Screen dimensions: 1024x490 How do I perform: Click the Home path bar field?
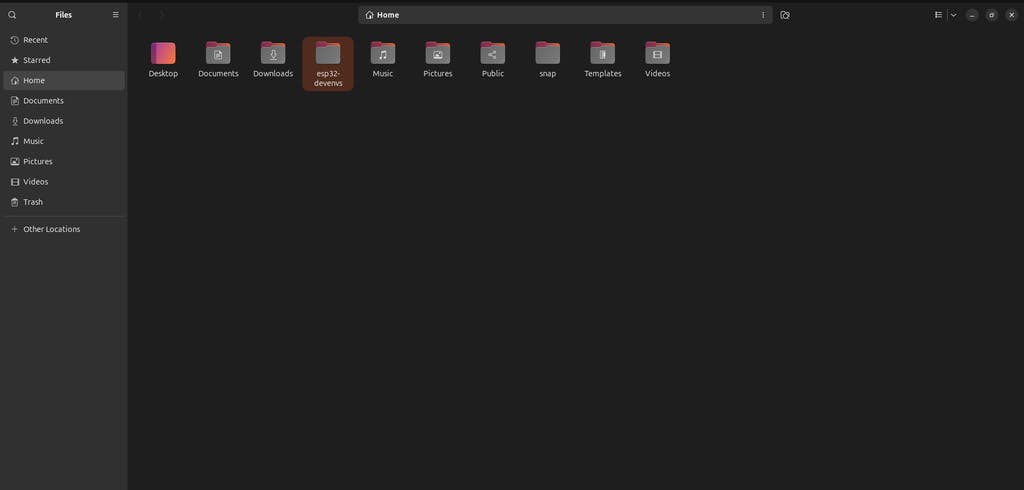[565, 15]
